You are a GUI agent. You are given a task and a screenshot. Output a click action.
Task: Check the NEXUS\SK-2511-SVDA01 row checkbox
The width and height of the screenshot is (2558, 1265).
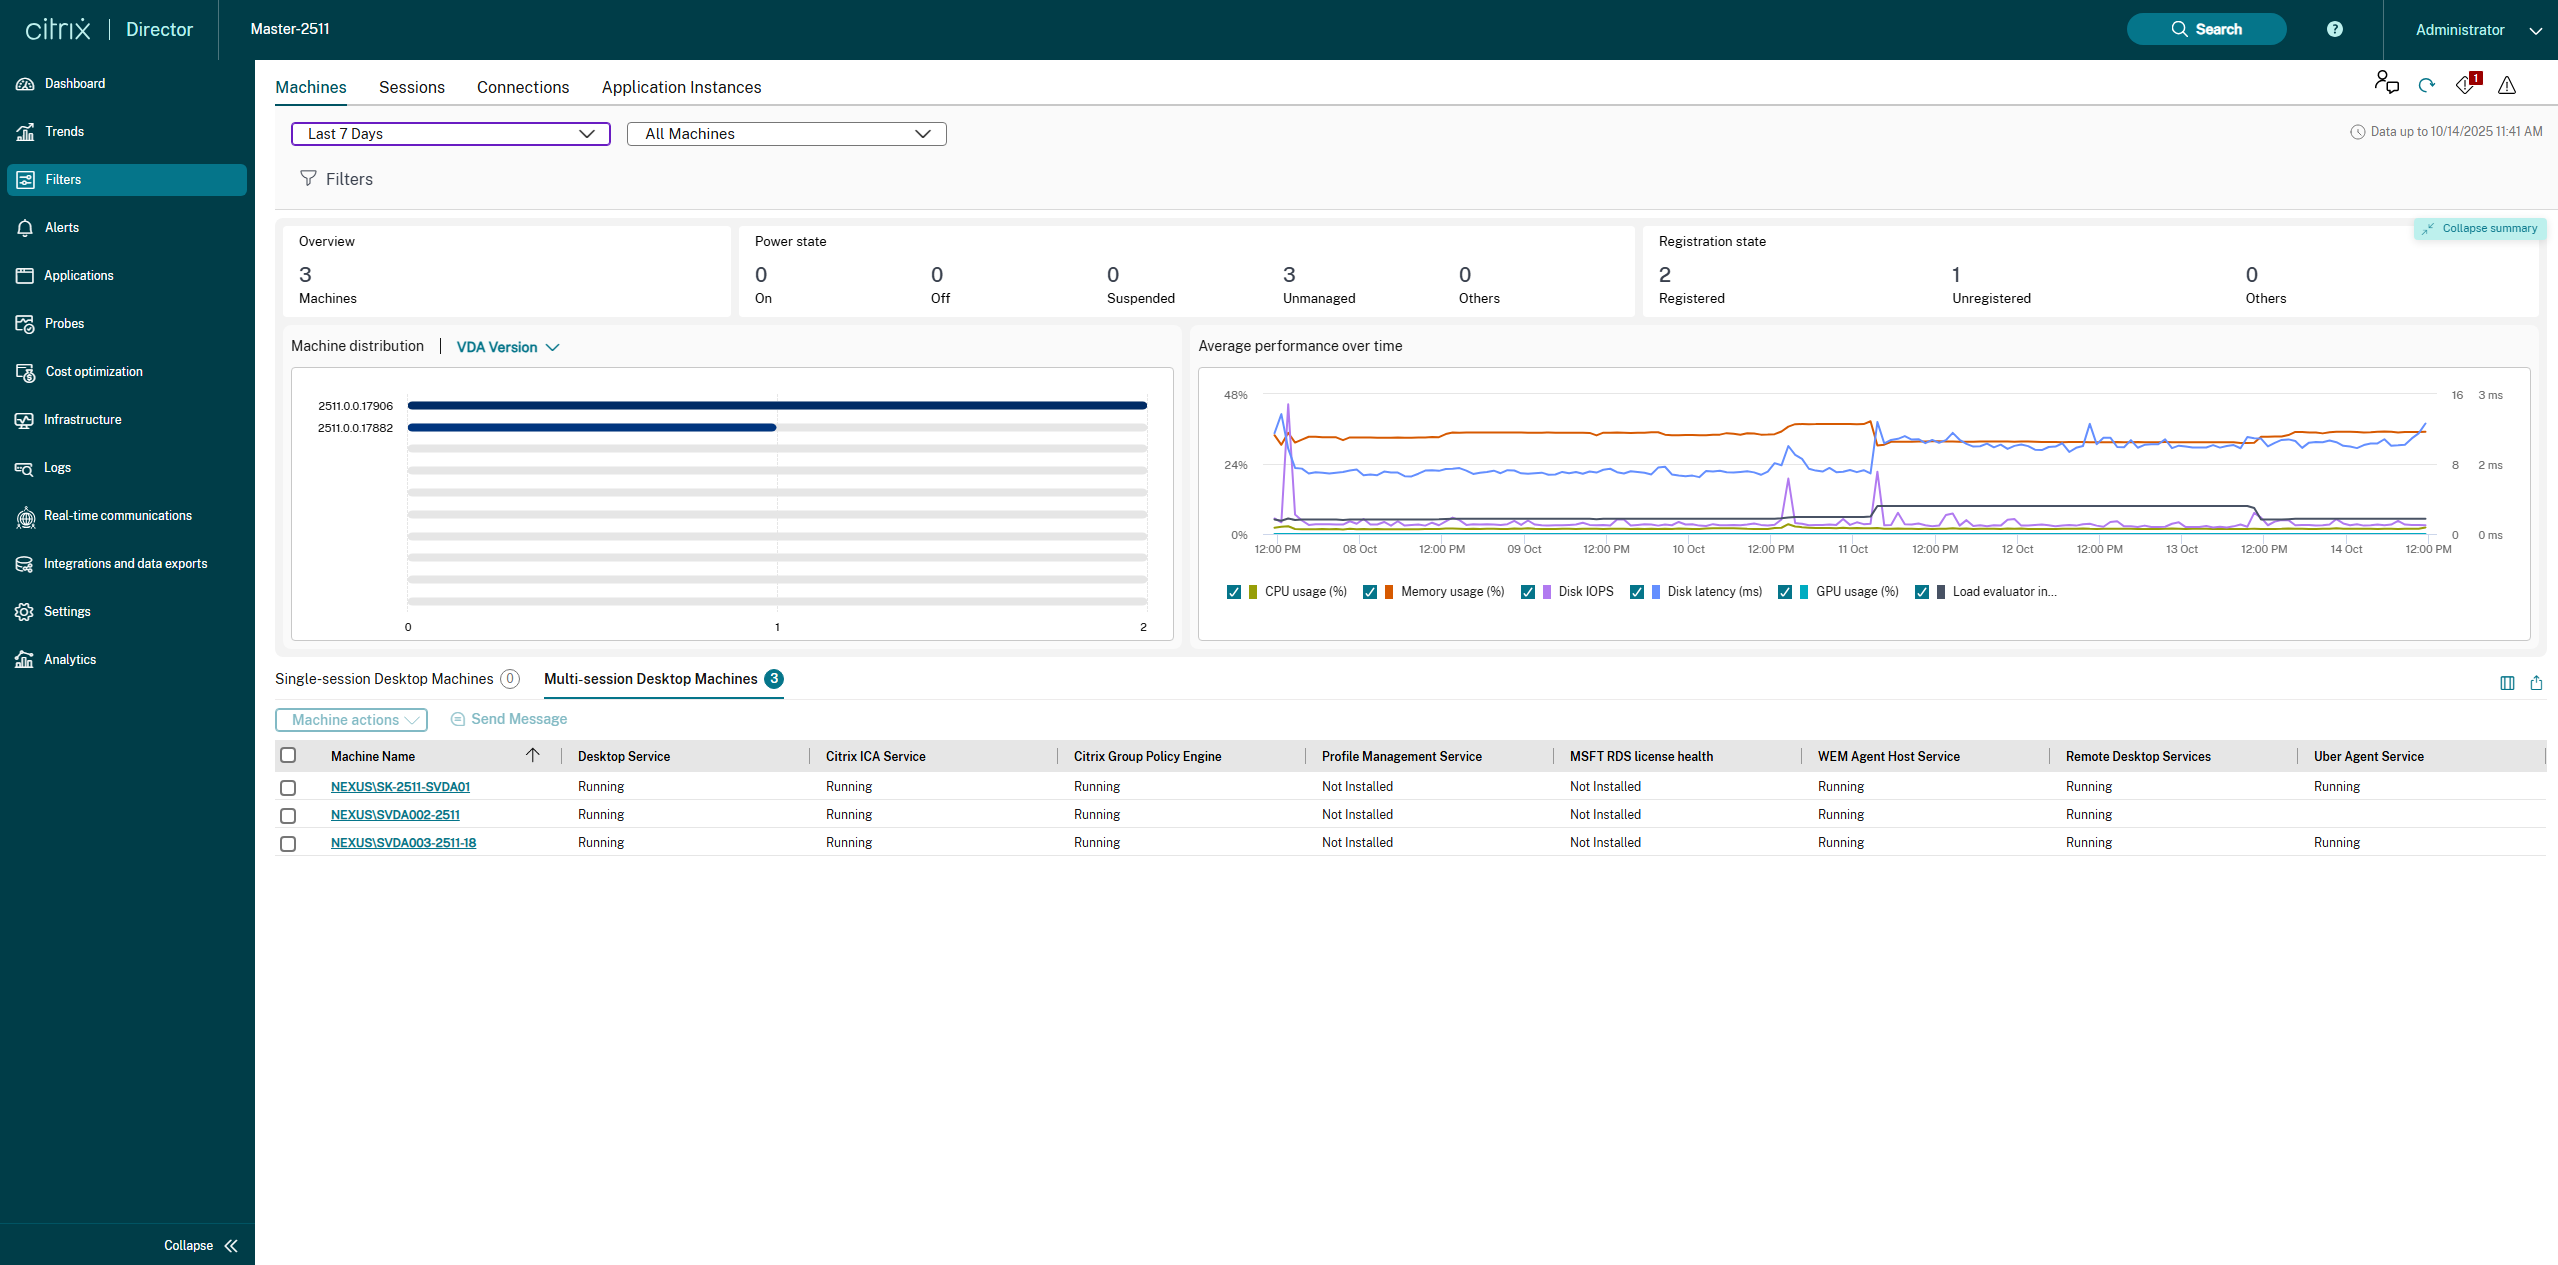click(x=288, y=788)
